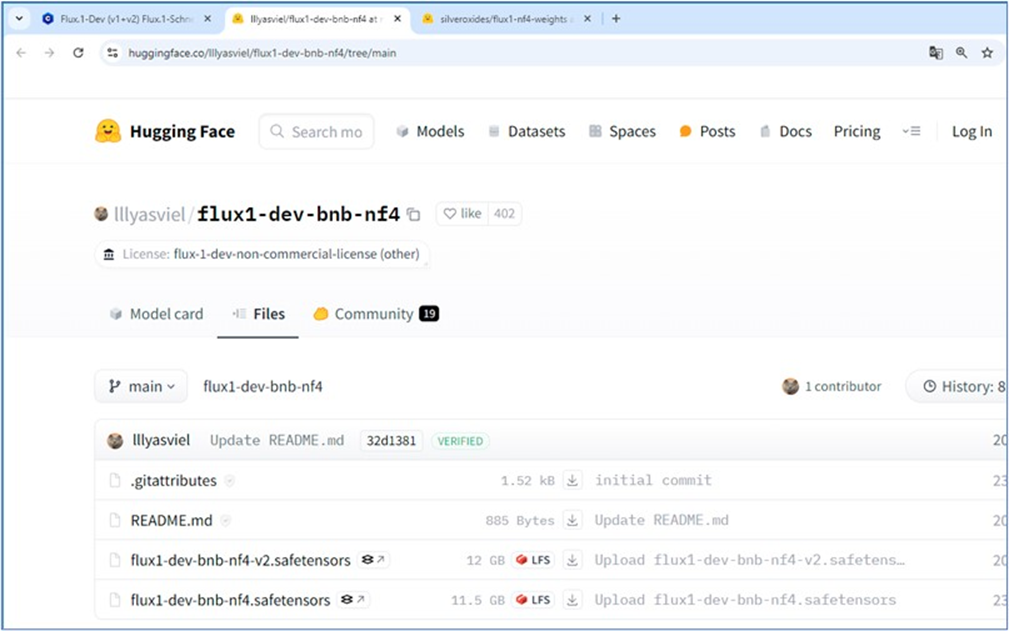The image size is (1009, 631).
Task: Open the Datasets navigation link
Action: pos(526,131)
